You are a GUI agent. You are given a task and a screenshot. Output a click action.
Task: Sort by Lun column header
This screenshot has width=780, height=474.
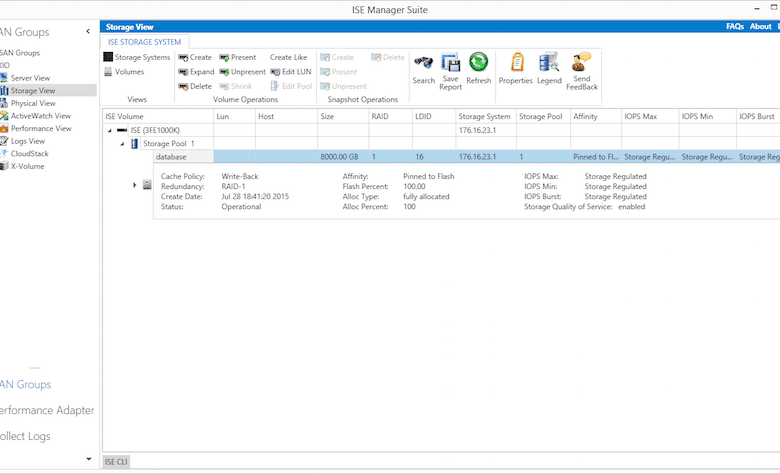[234, 116]
